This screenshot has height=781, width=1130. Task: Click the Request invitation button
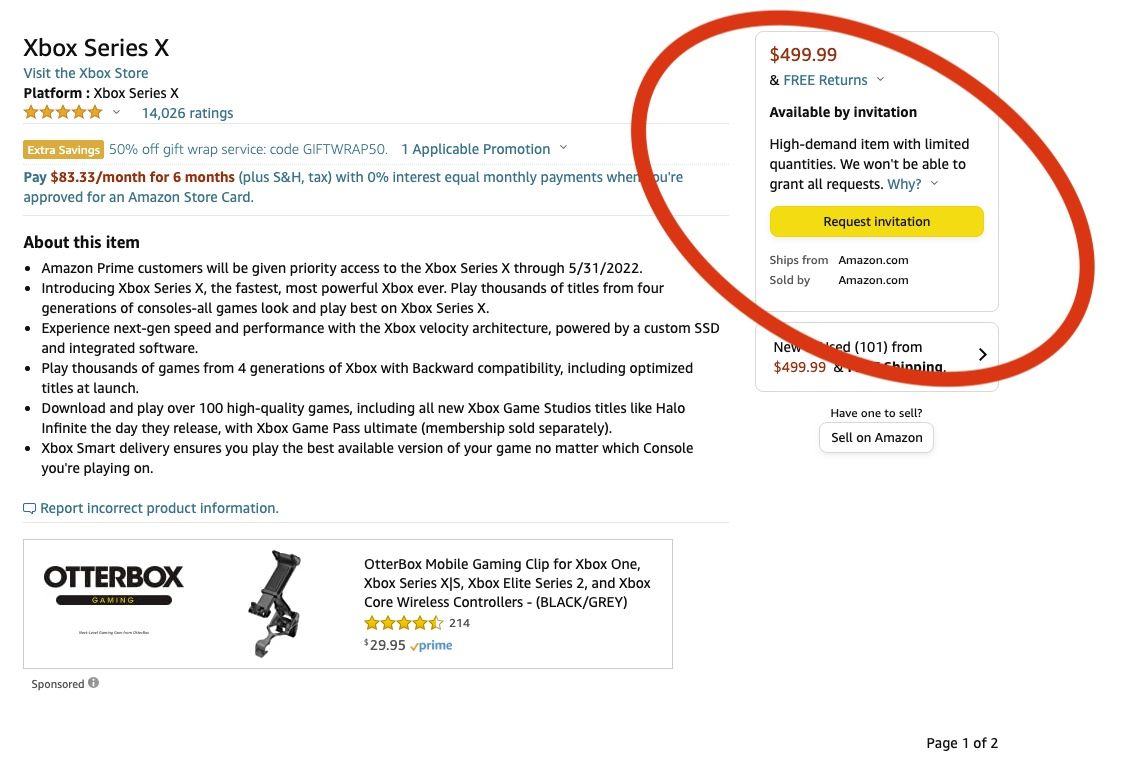tap(876, 221)
